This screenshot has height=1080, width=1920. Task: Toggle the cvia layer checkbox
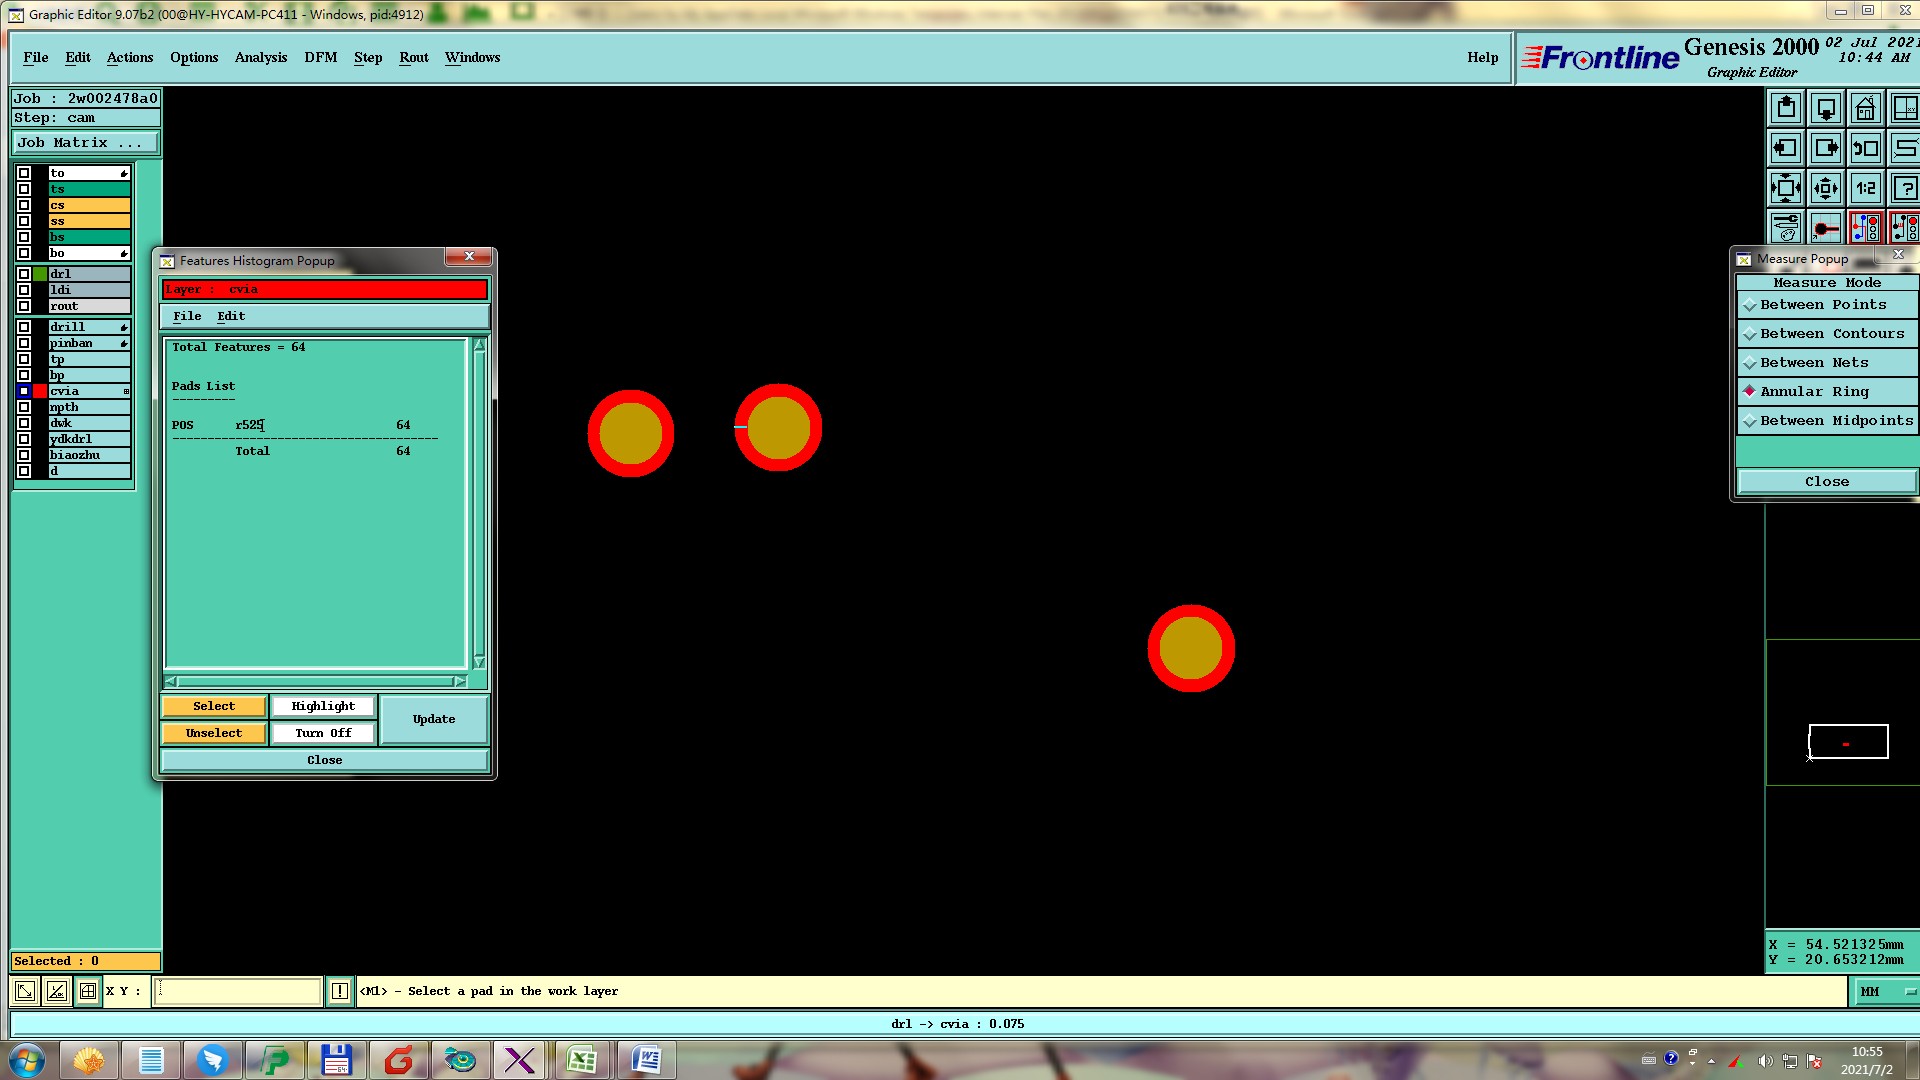(24, 391)
